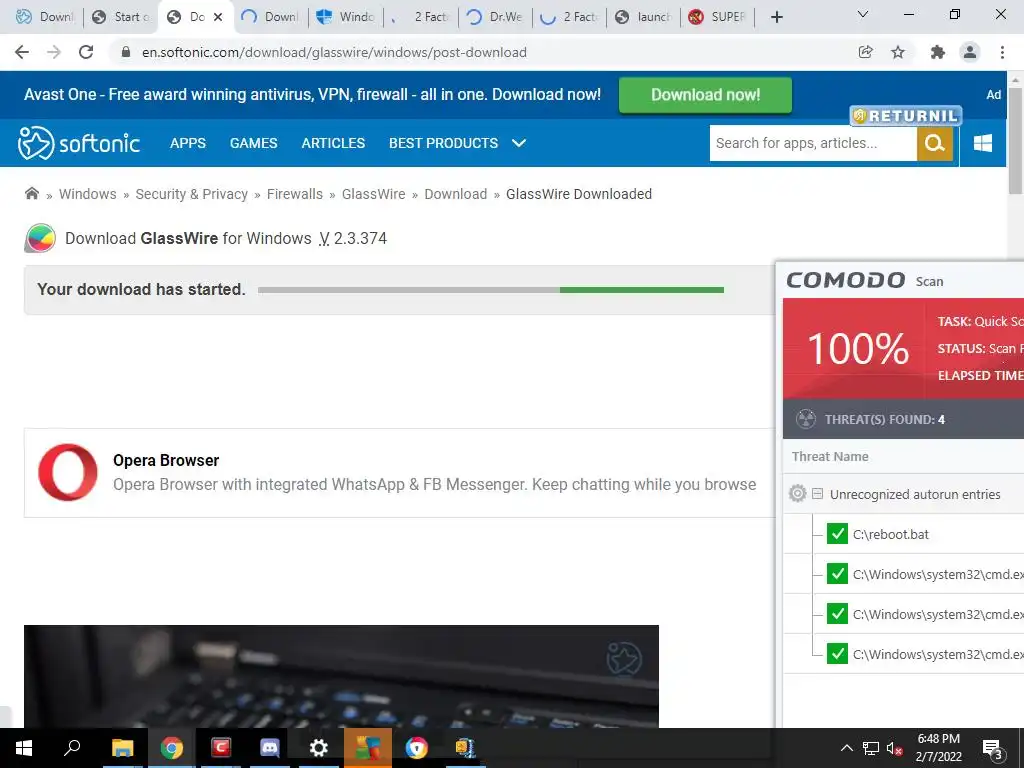
Task: Open the ARTICLES menu
Action: 333,143
